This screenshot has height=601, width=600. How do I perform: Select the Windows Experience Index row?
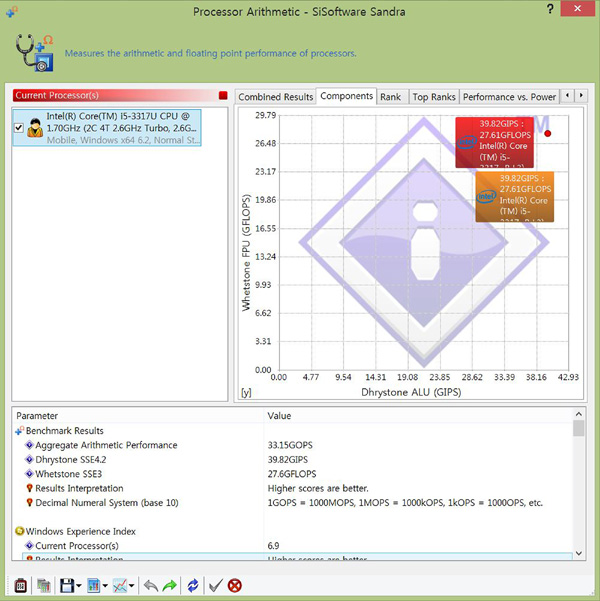pos(293,531)
